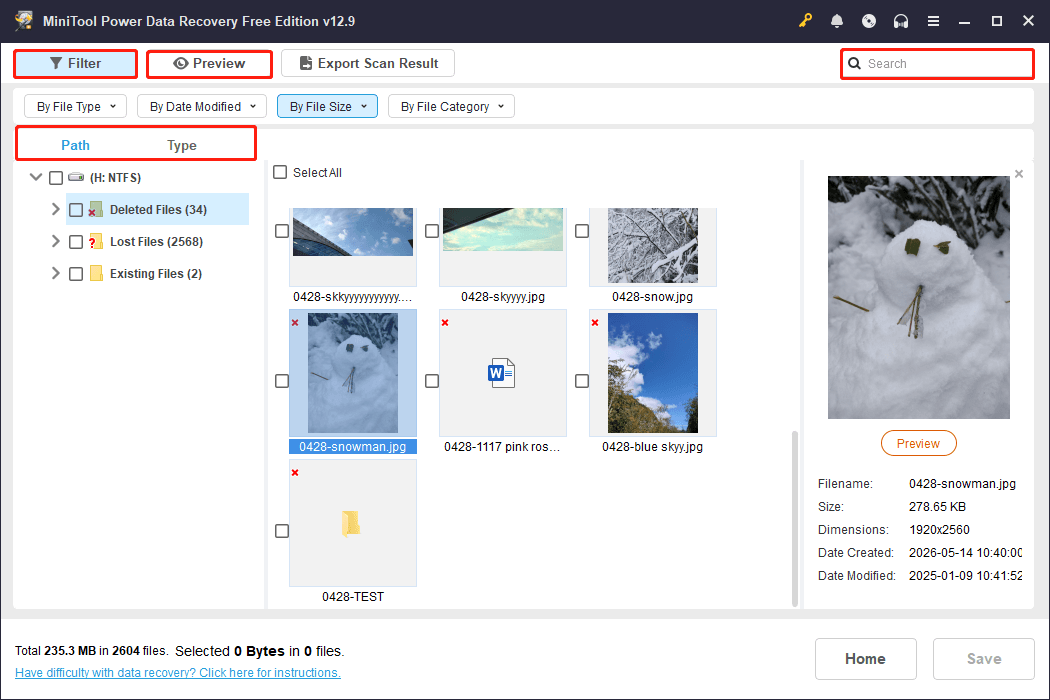
Task: Click the Home button
Action: coord(865,658)
